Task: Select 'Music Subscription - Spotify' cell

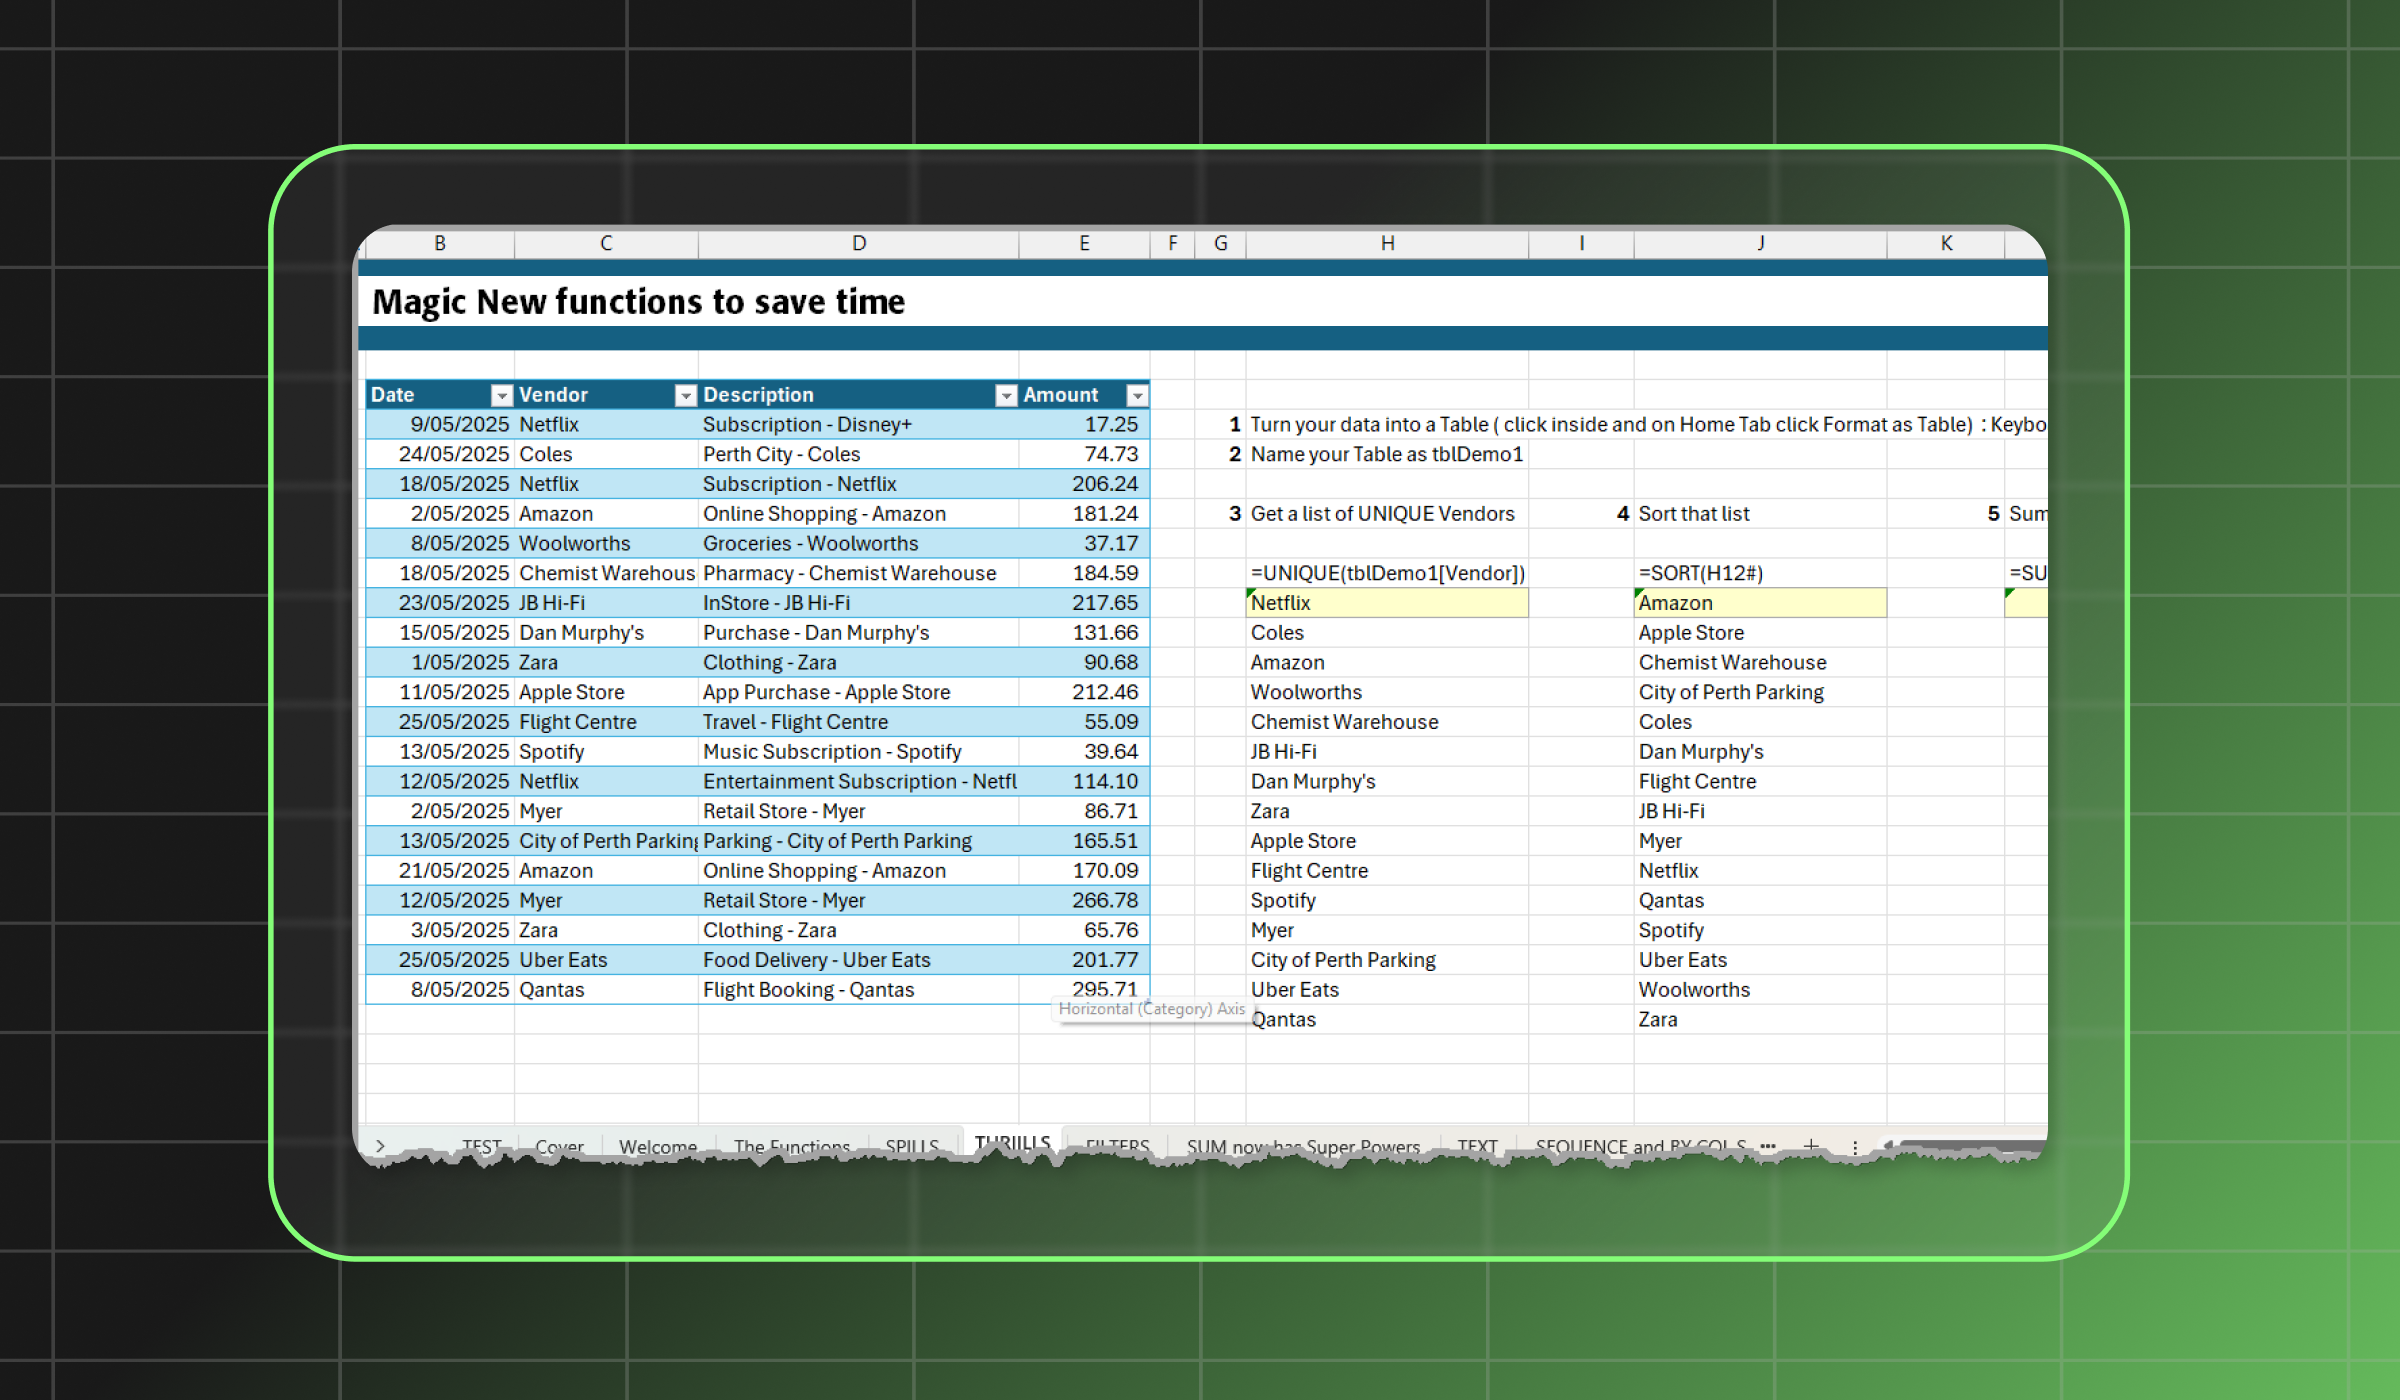Action: click(858, 752)
